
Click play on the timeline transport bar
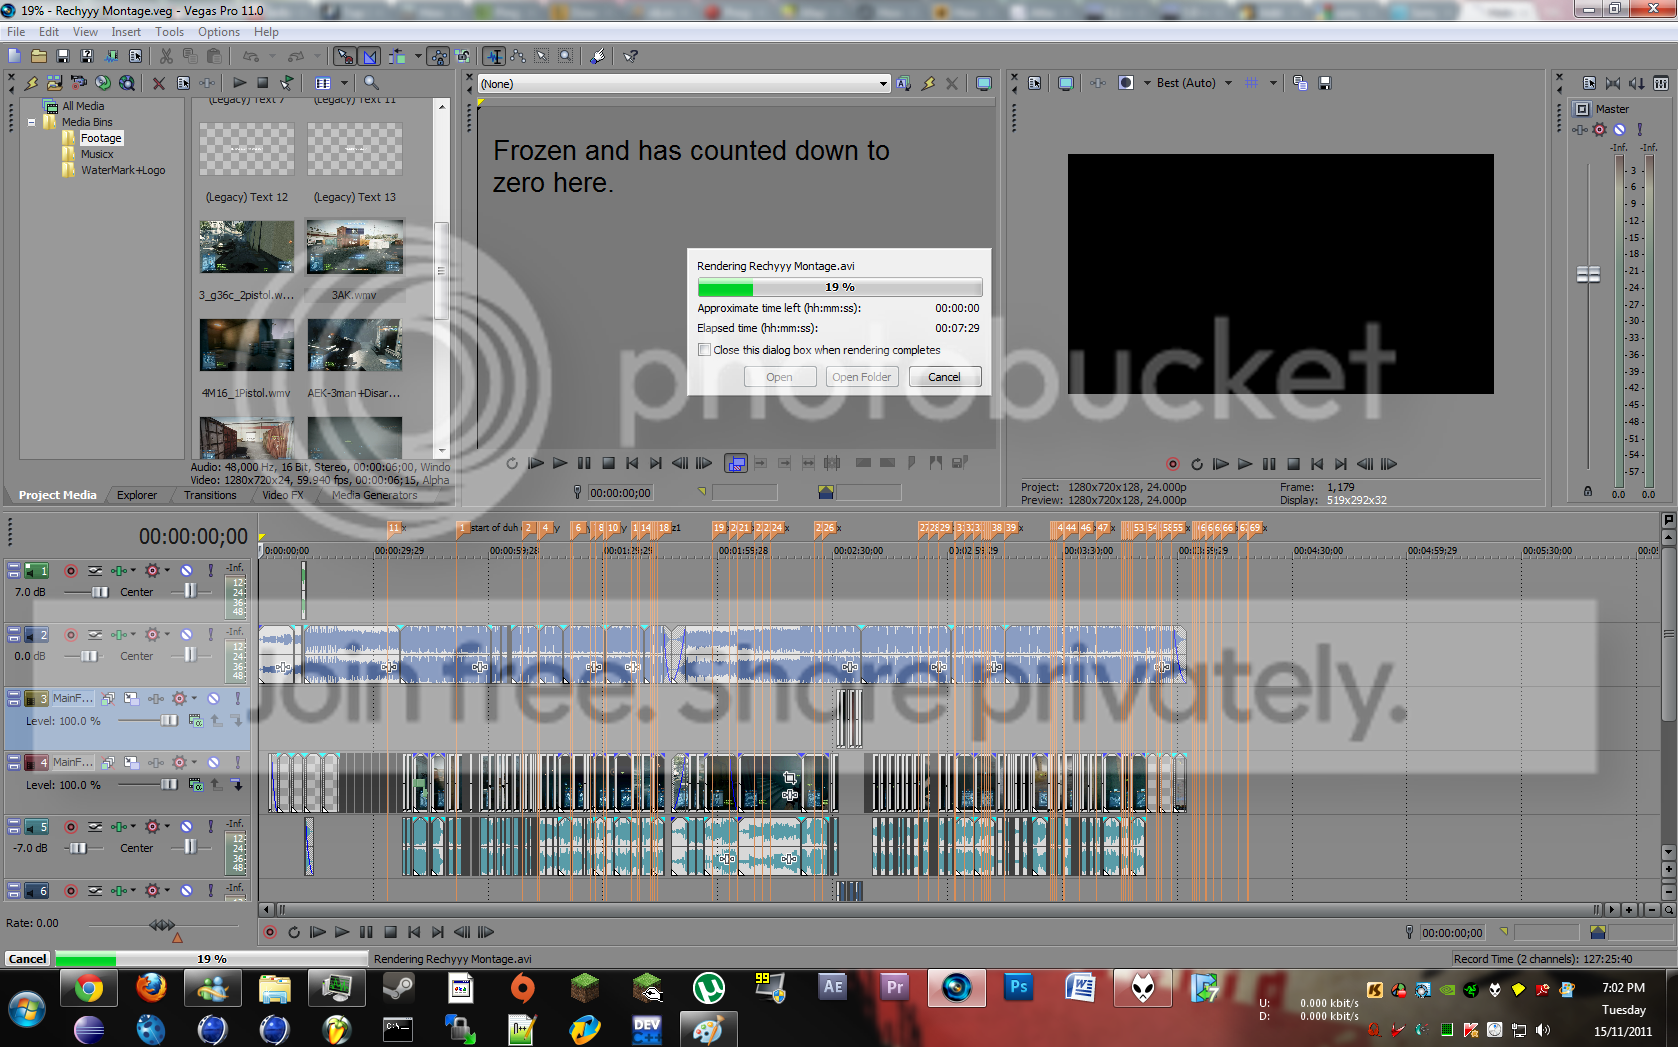342,932
